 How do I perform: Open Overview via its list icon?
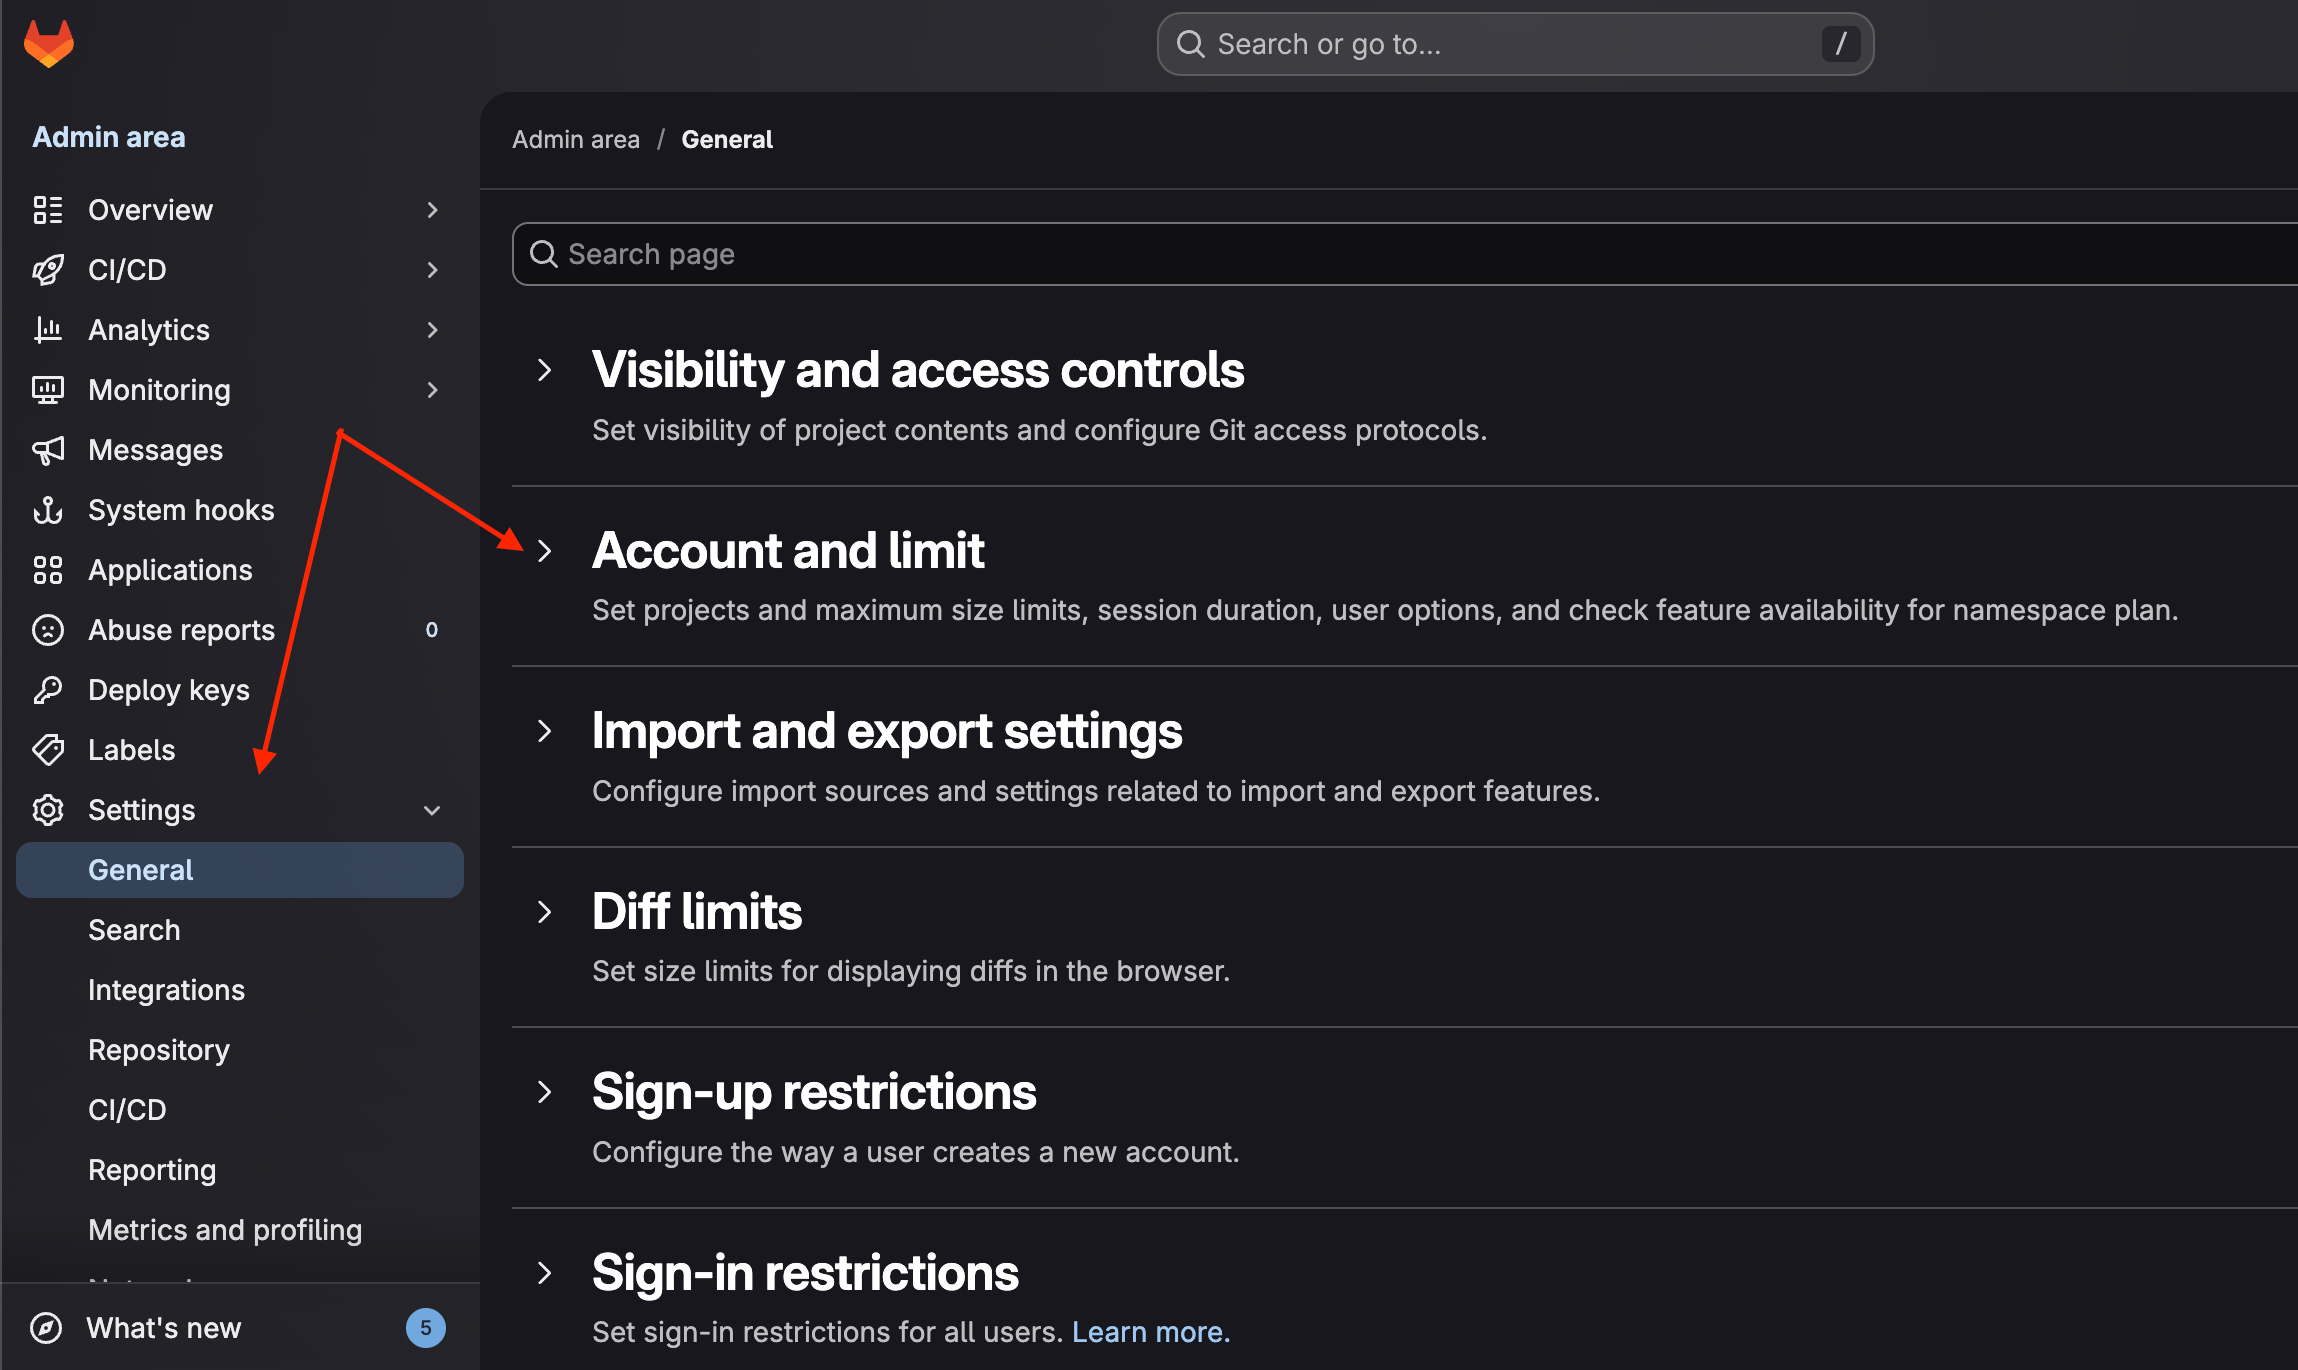48,210
